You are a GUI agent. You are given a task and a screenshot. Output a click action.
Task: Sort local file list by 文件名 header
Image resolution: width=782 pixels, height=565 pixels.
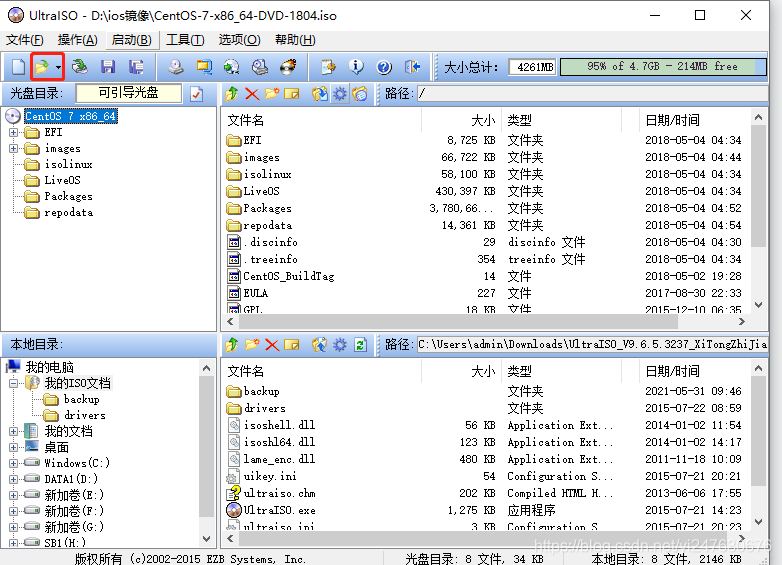(322, 372)
